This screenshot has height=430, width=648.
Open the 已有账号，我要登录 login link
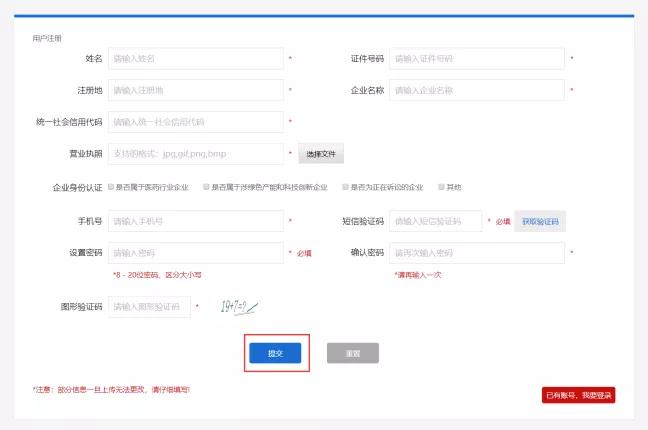pyautogui.click(x=577, y=395)
